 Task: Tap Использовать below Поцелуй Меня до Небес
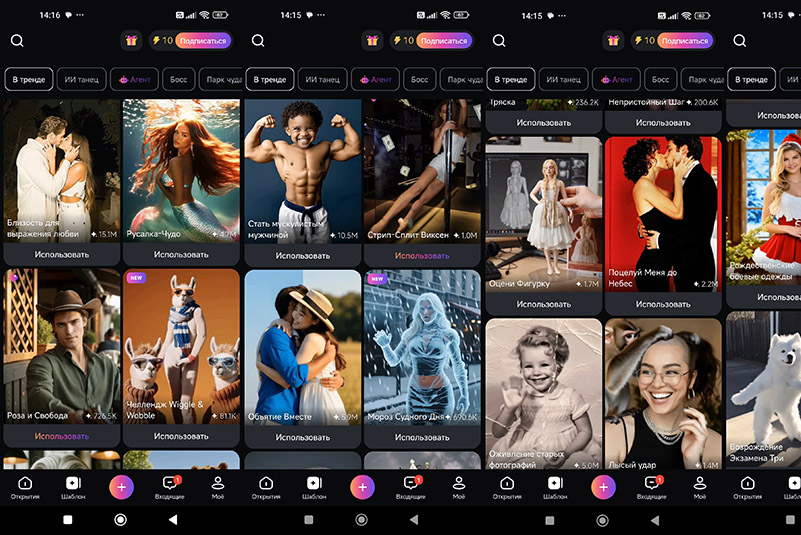662,303
